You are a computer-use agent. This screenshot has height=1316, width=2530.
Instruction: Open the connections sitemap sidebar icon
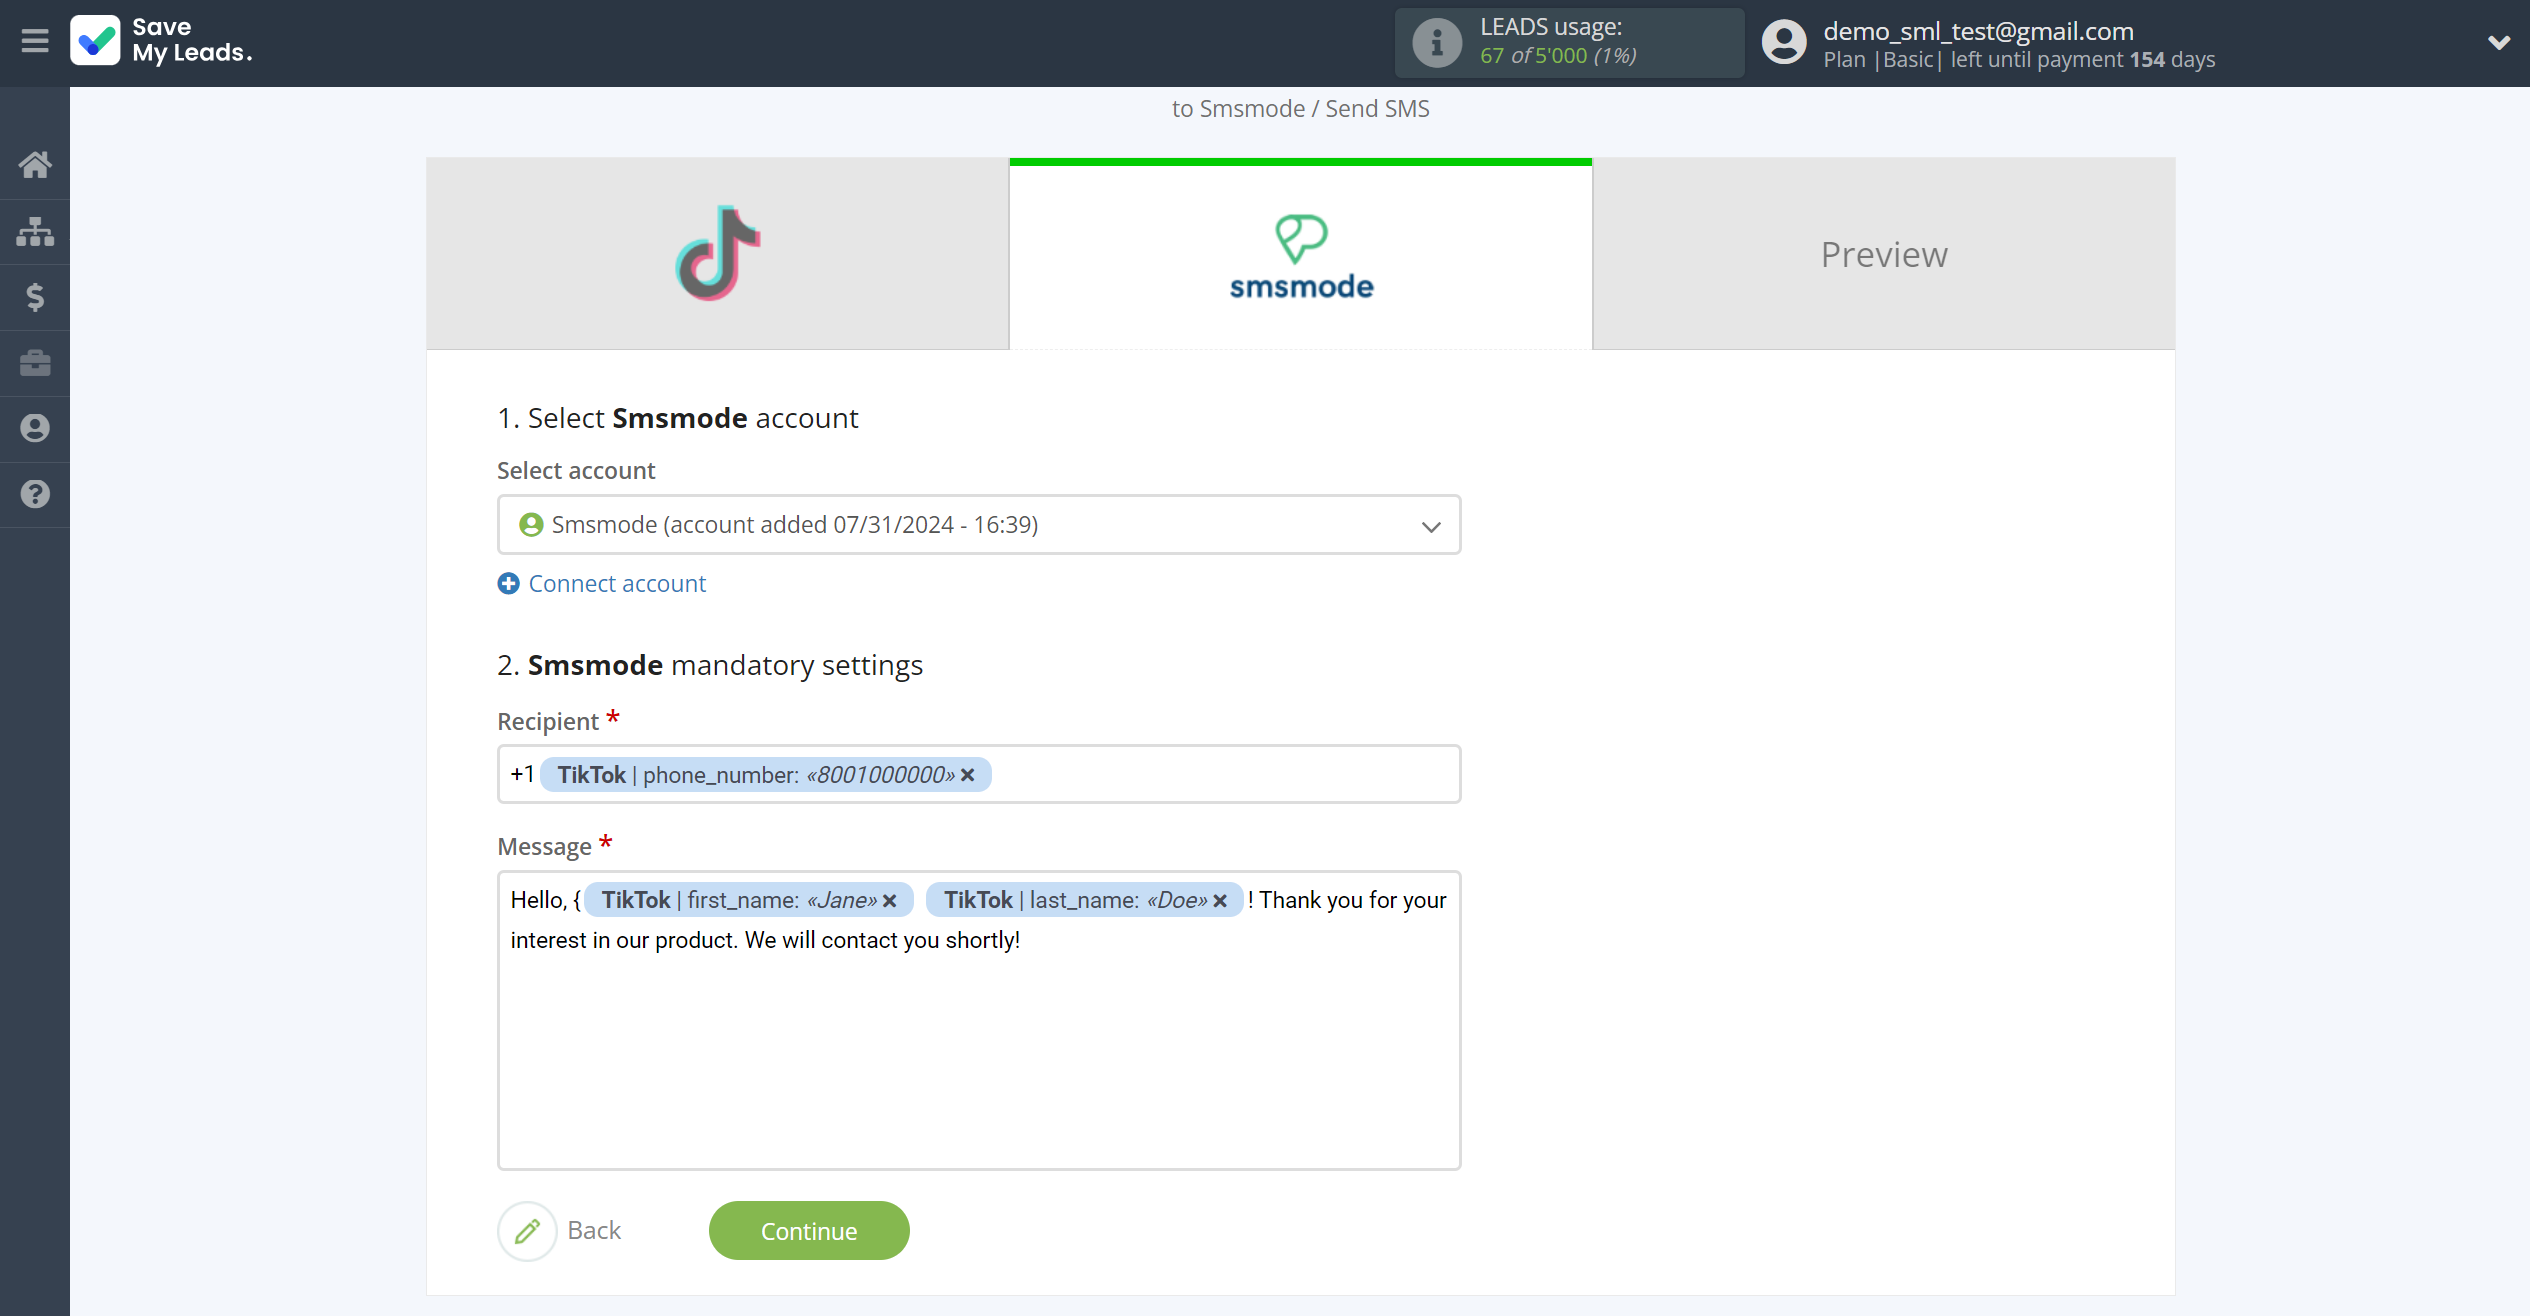[x=35, y=231]
